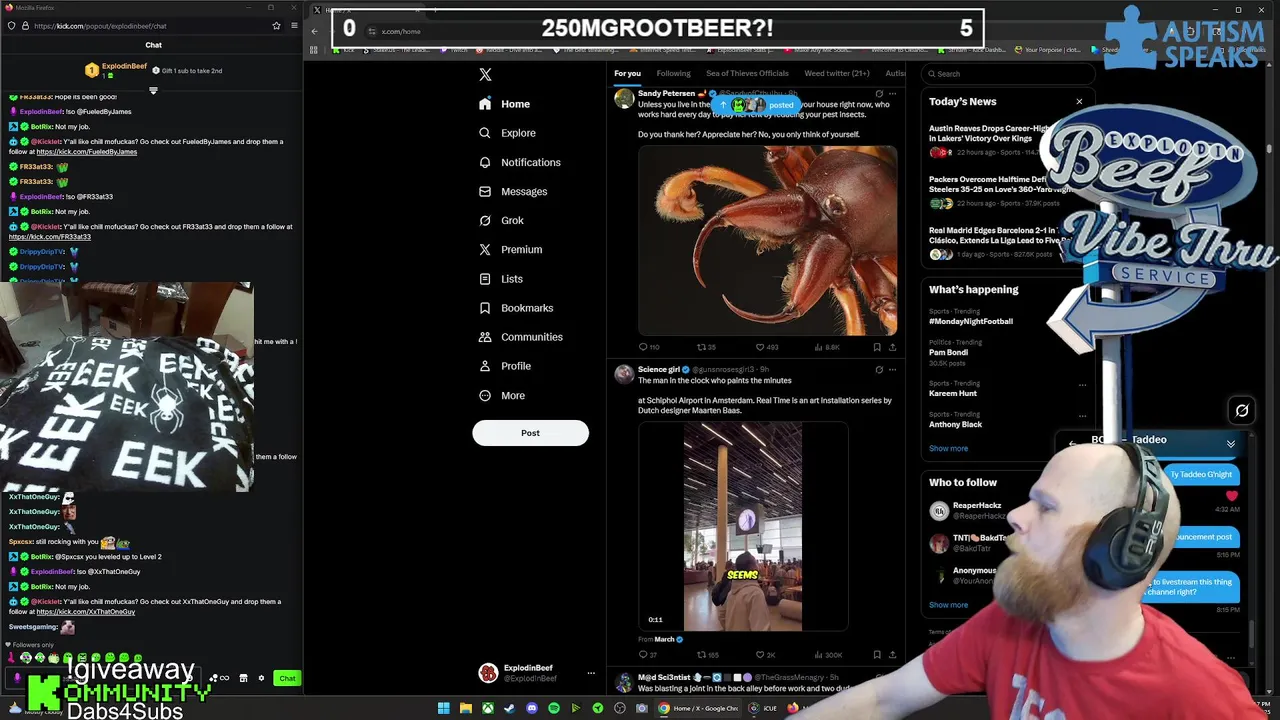Share Sandy Petersen's post
The image size is (1280, 720).
(892, 347)
